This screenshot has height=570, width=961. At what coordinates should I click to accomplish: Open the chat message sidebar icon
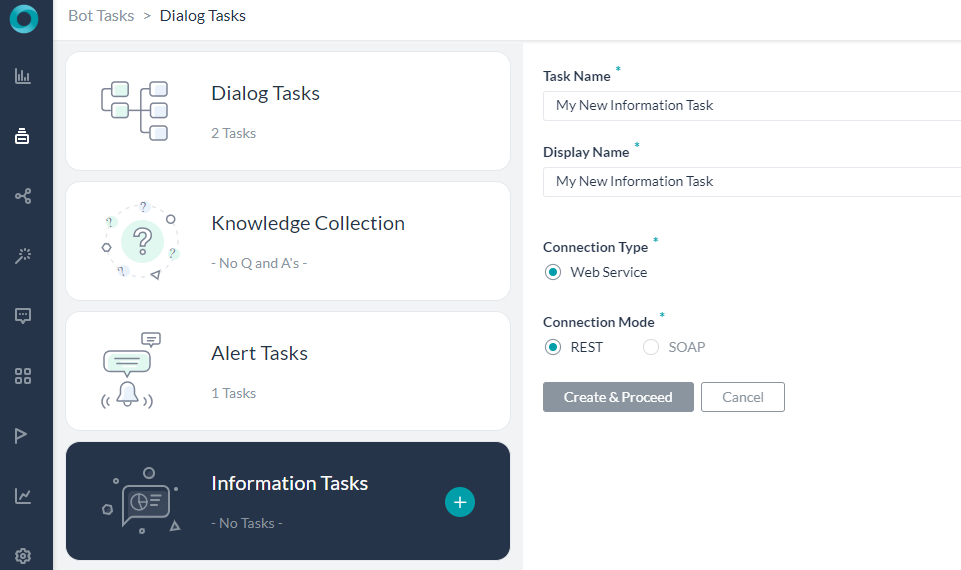tap(23, 316)
